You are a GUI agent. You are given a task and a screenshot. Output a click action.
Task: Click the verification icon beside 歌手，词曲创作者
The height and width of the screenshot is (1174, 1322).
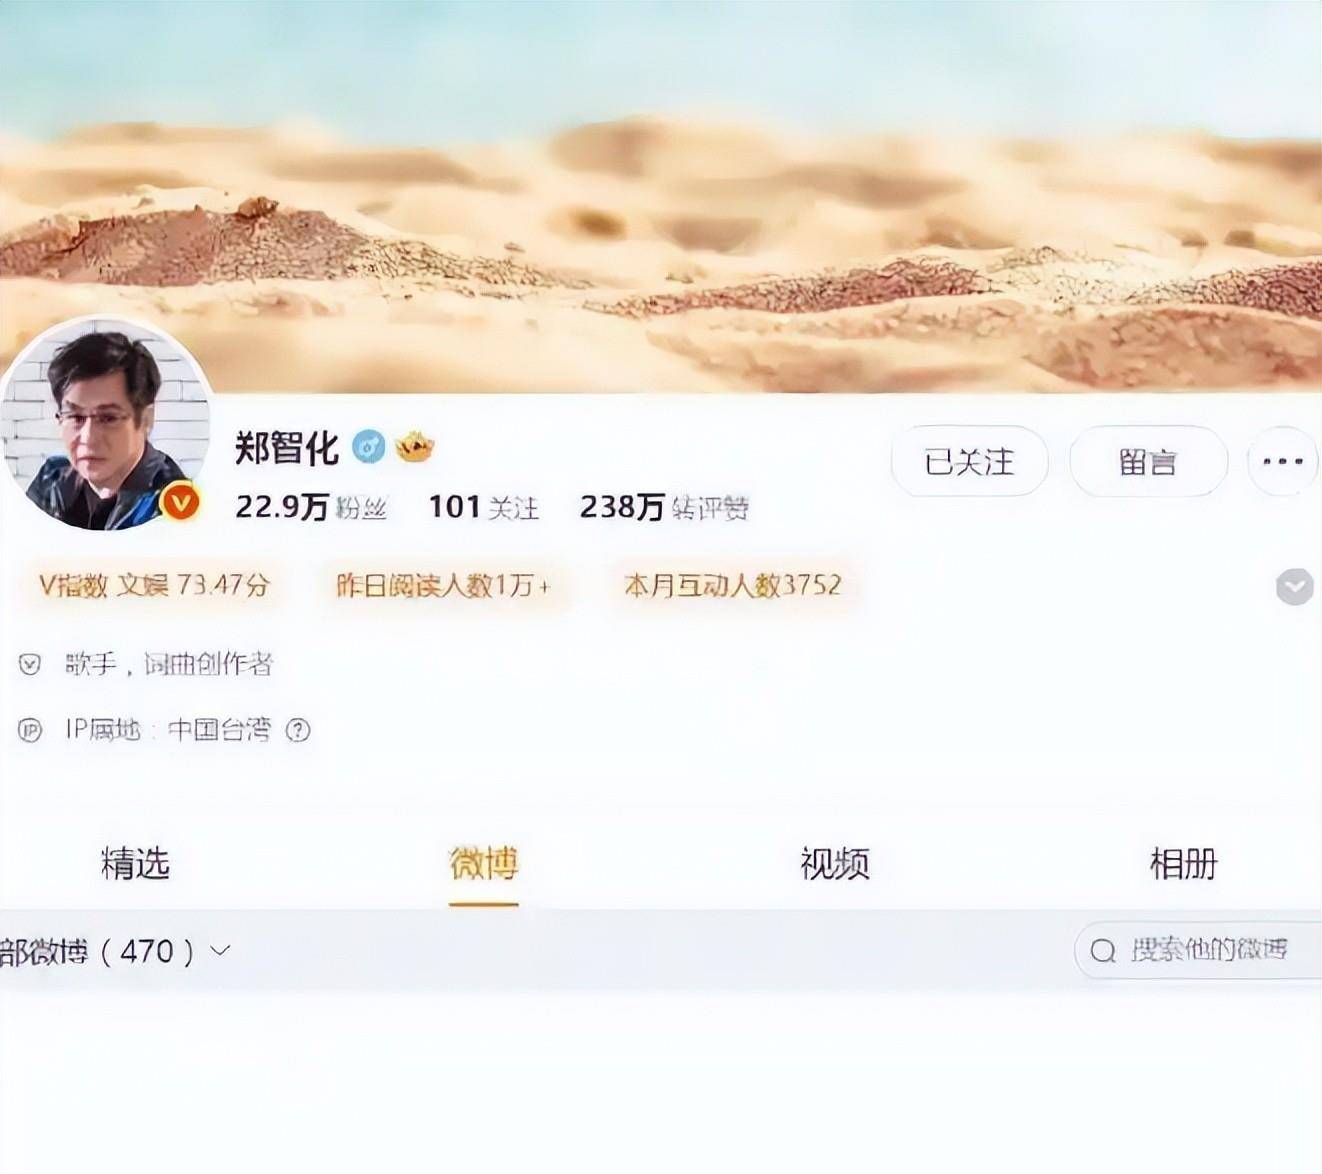pyautogui.click(x=30, y=664)
